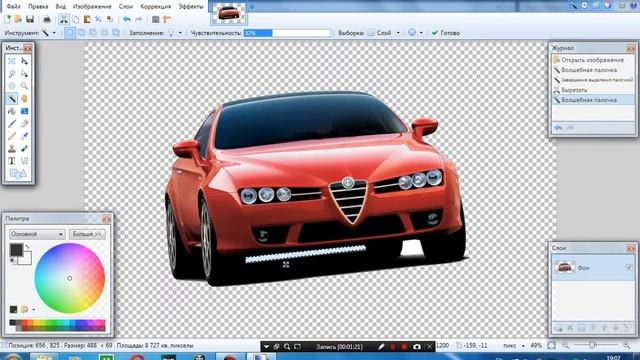Select the Color Picker eyedropper tool
Image resolution: width=640 pixels, height=360 pixels.
[x=24, y=136]
